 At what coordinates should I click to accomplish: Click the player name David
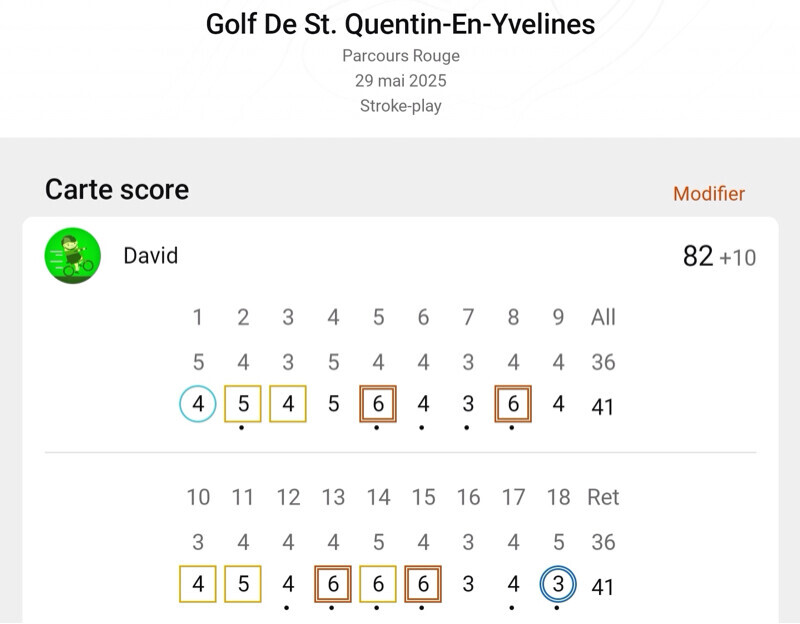(x=150, y=256)
